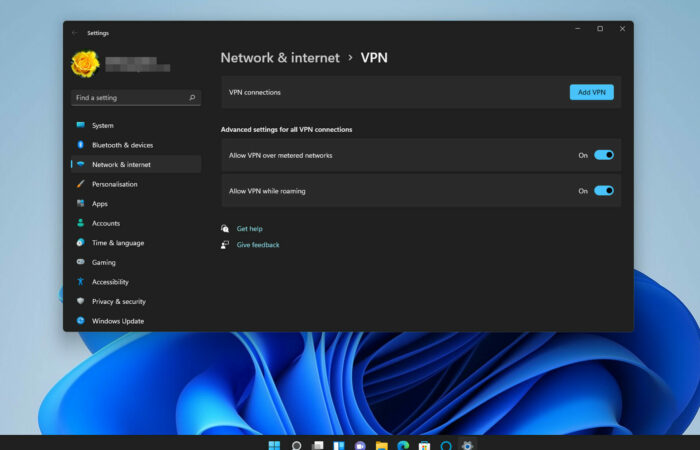This screenshot has width=700, height=450.
Task: Open the Get help link
Action: tap(250, 229)
